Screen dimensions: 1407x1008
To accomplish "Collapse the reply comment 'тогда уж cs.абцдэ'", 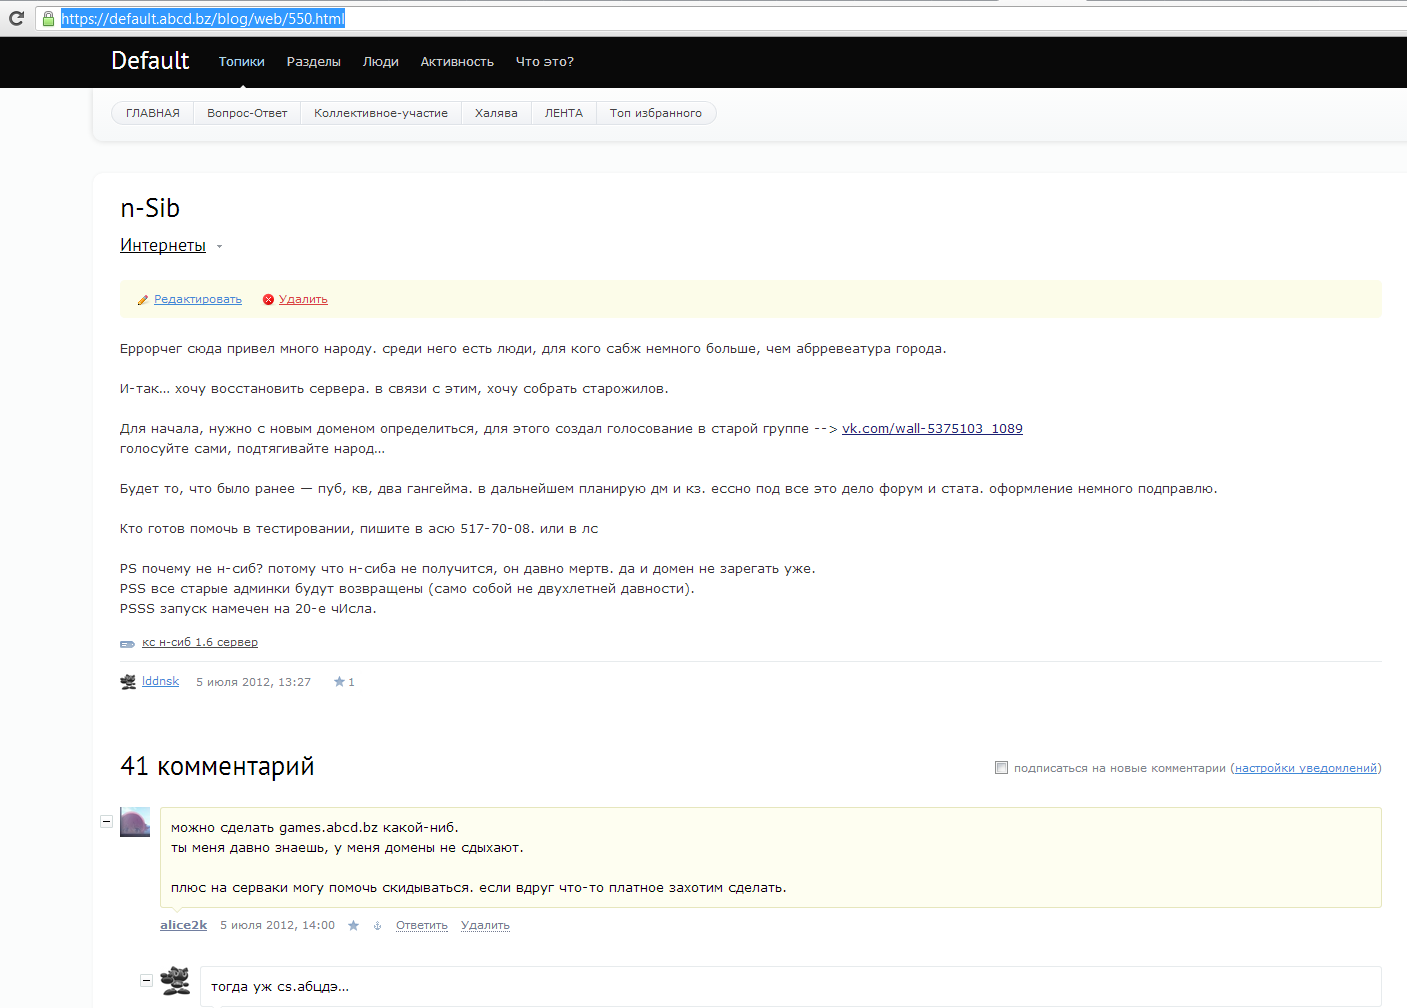I will 146,980.
